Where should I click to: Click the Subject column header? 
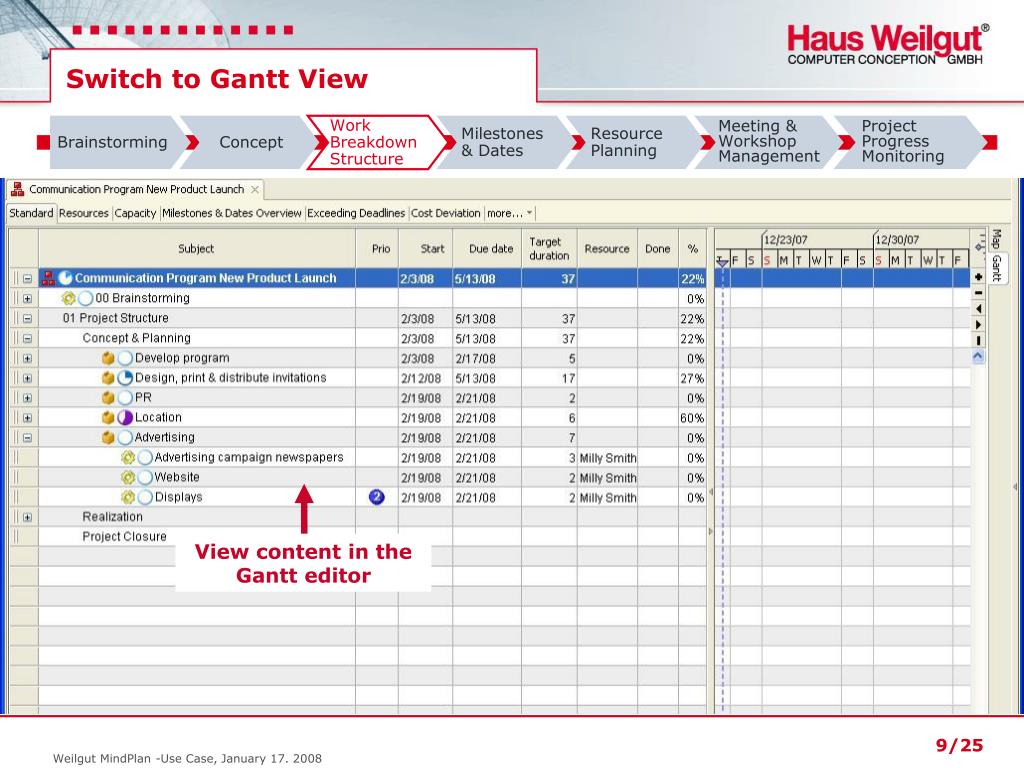coord(197,249)
